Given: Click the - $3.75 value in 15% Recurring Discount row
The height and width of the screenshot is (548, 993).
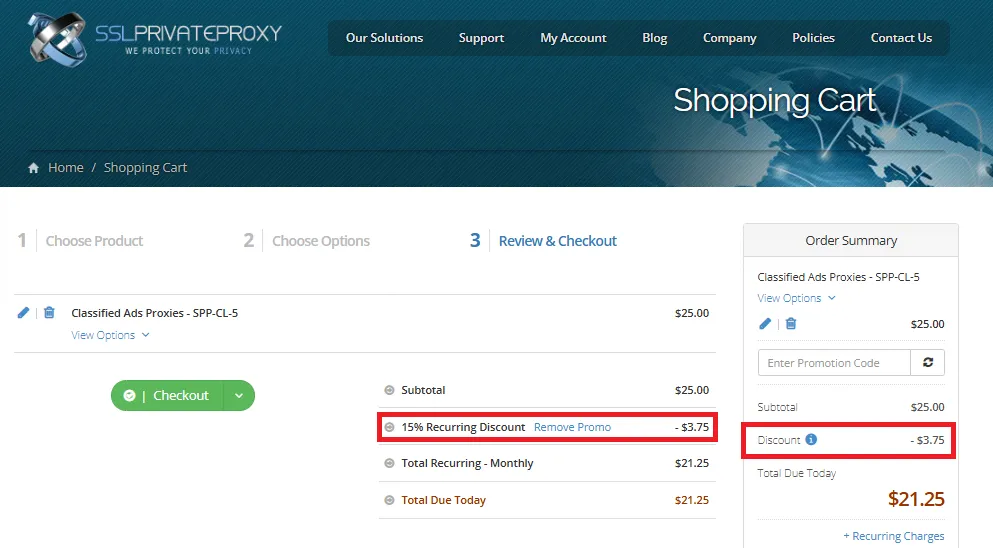Looking at the screenshot, I should 692,427.
